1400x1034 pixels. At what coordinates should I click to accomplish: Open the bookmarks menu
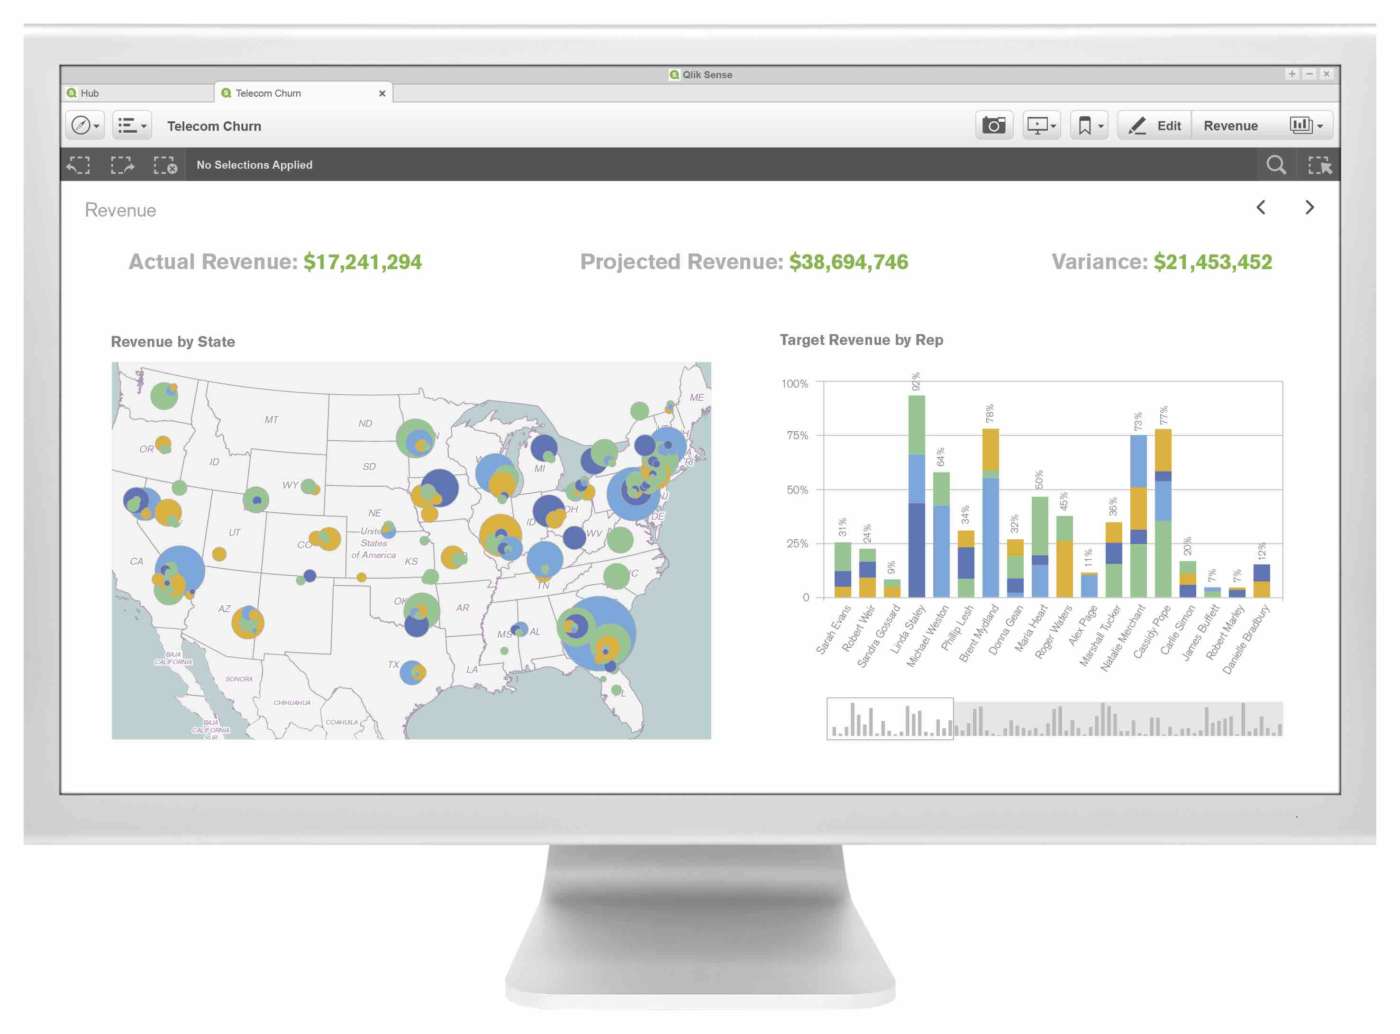[1089, 126]
